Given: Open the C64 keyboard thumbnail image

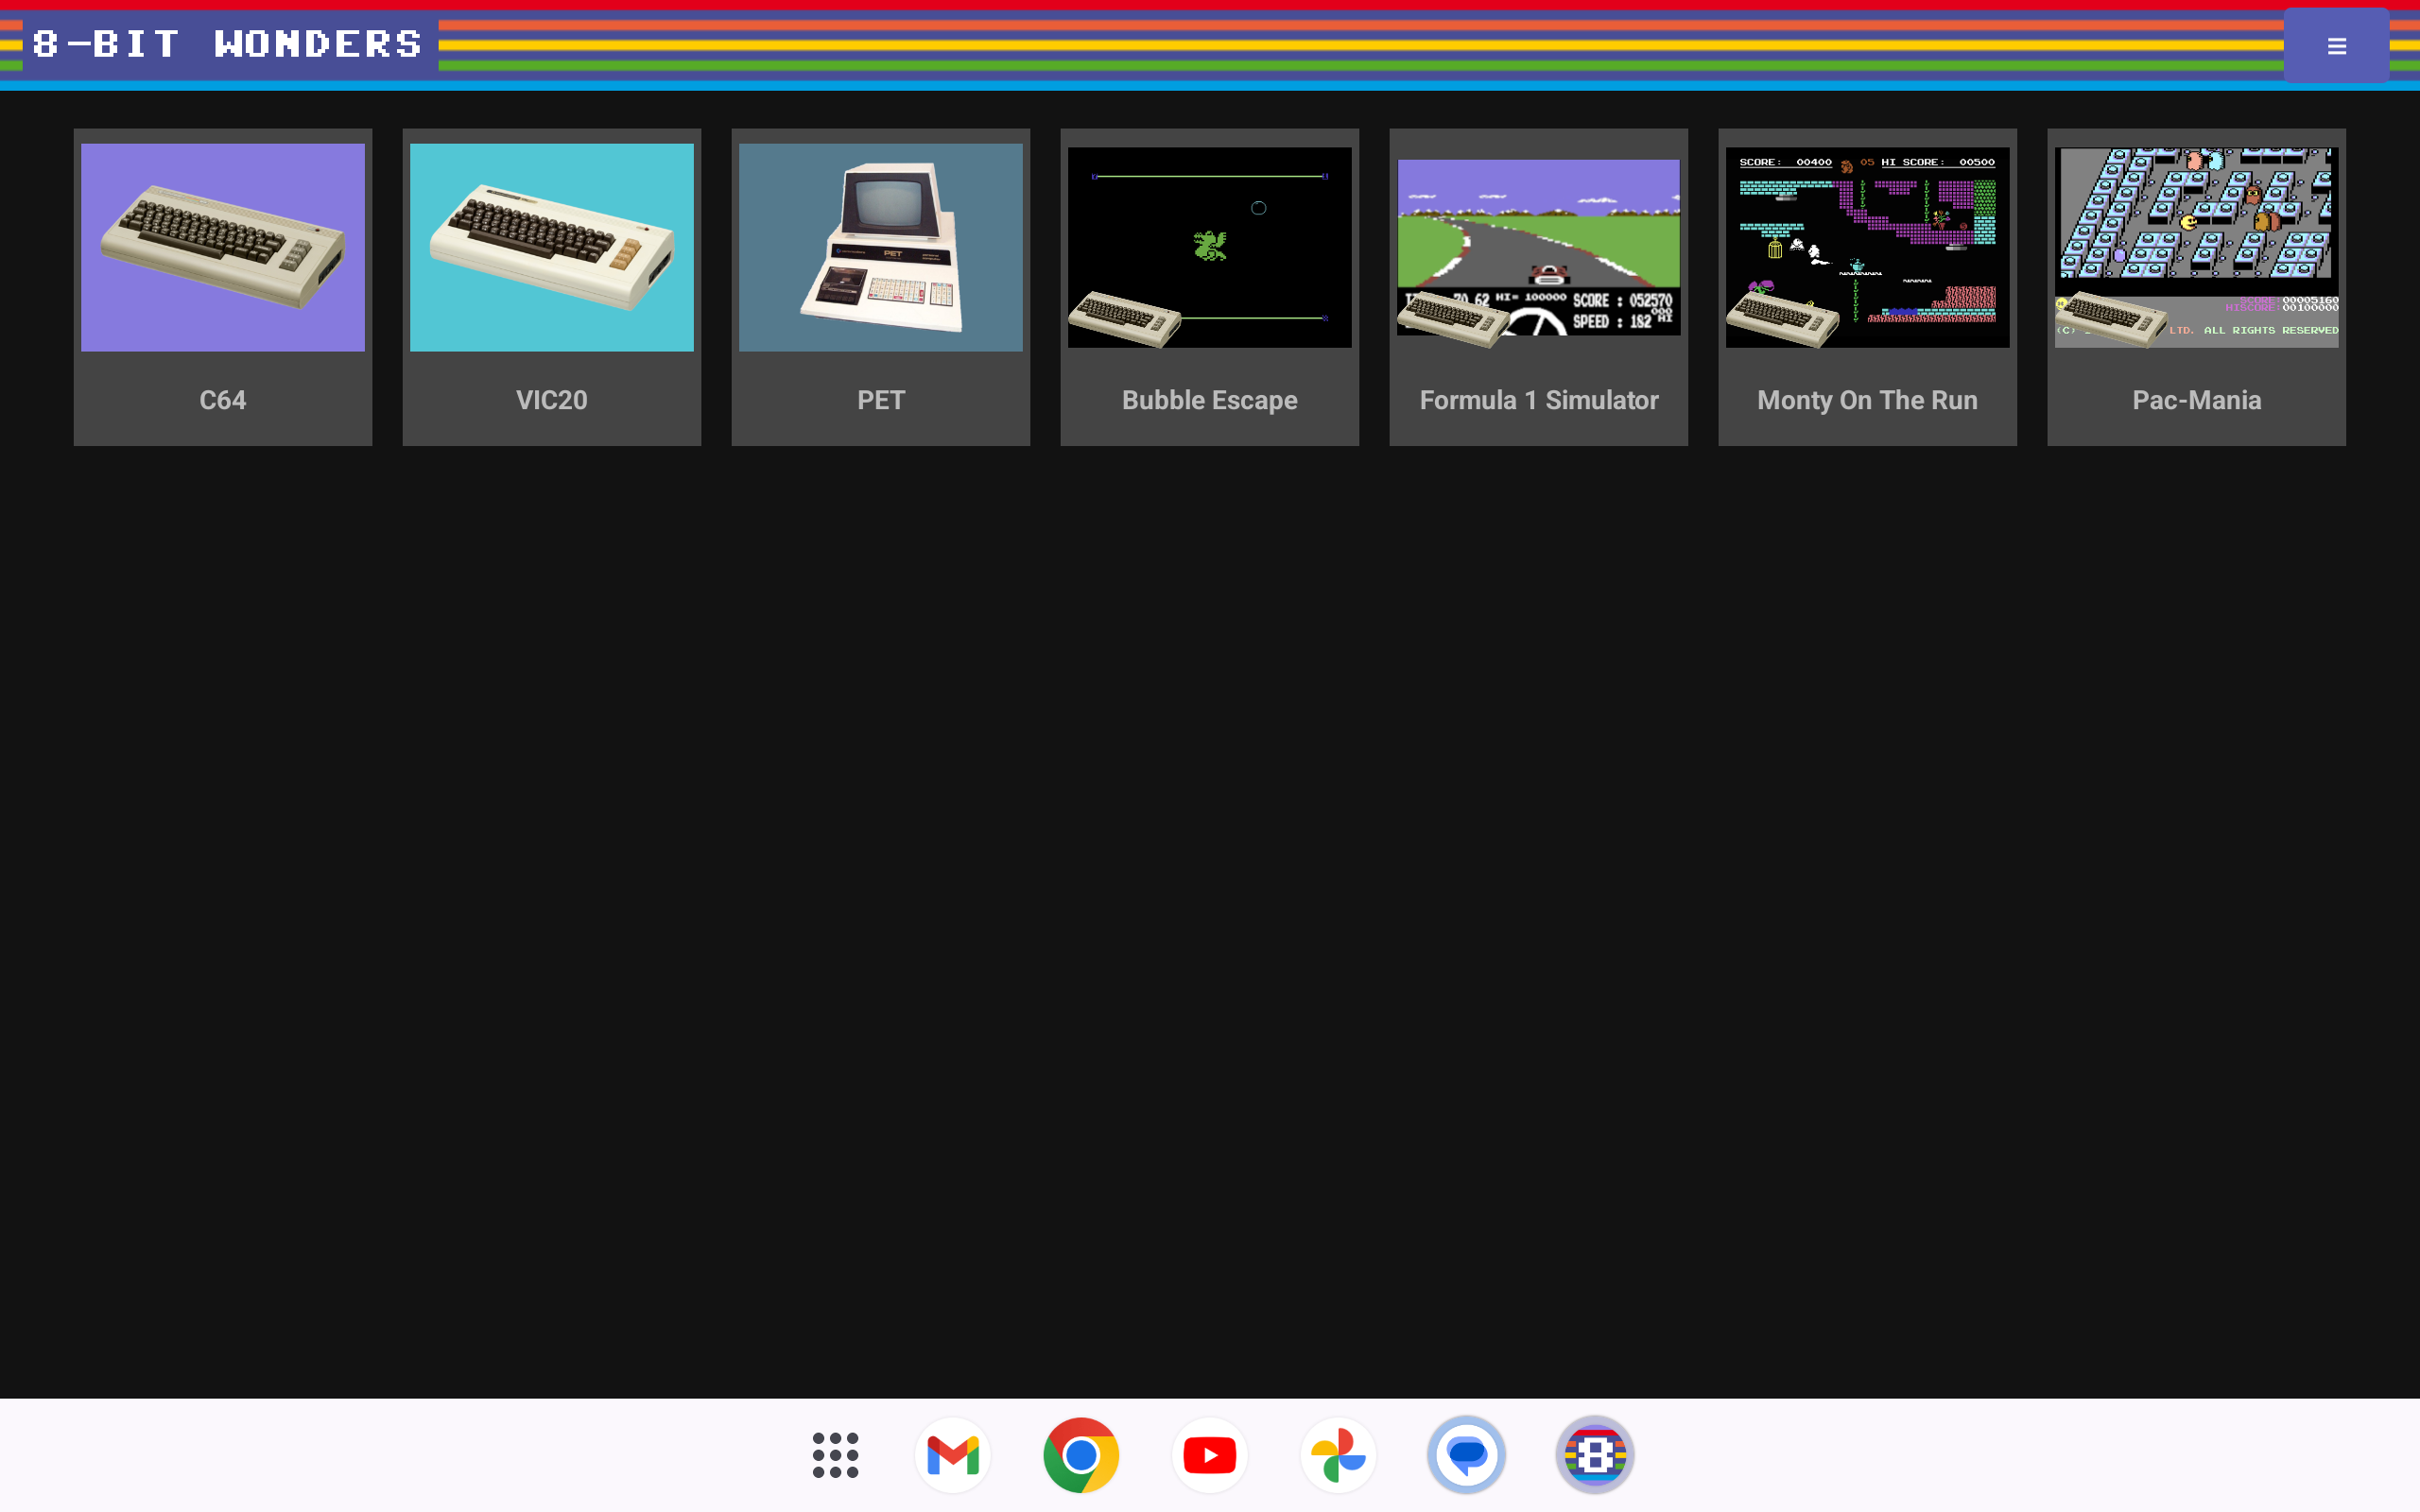Looking at the screenshot, I should 223,247.
